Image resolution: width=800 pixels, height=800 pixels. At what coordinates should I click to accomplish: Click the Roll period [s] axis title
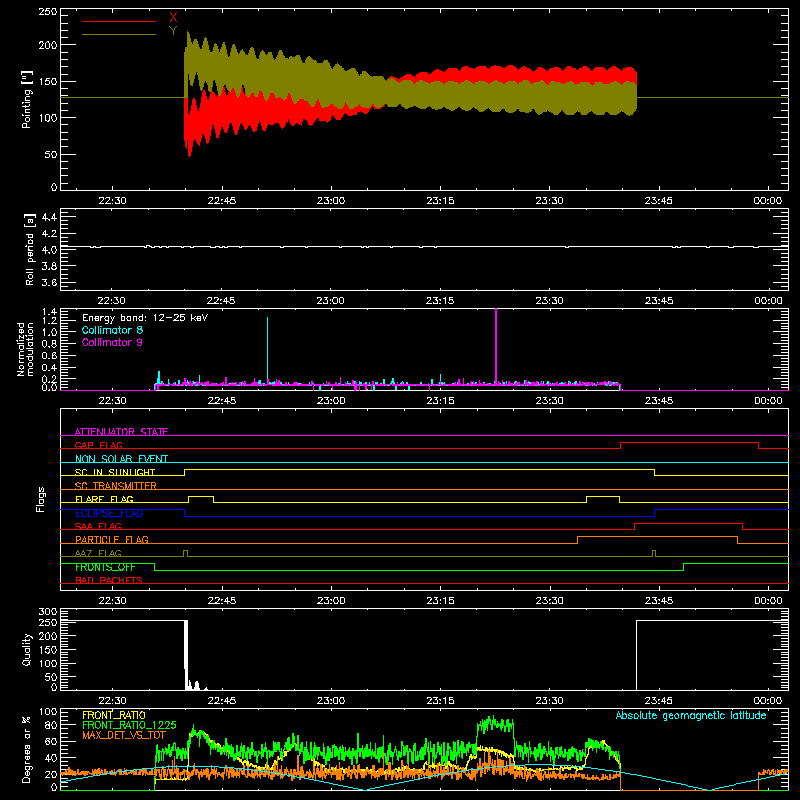point(29,249)
